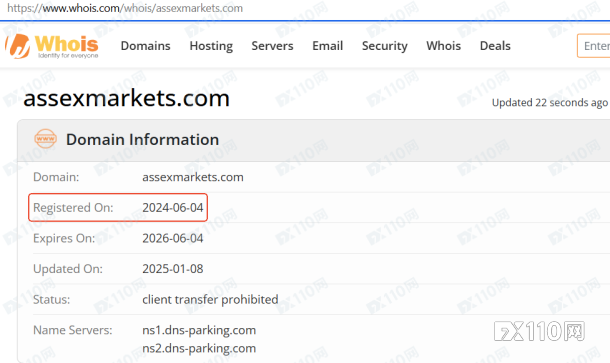Click the www globe icon beside Domain Information

click(46, 139)
